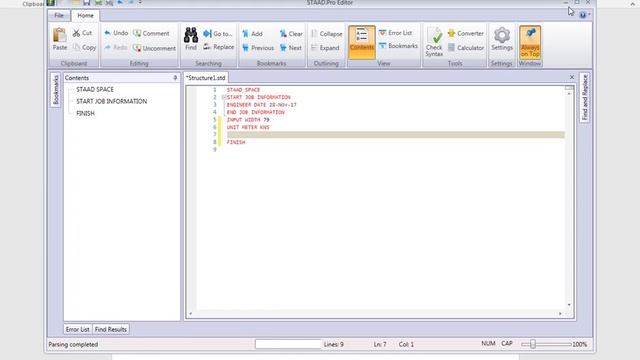Toggle Always on Top window pin
Screen dimensions: 640x360
point(530,42)
